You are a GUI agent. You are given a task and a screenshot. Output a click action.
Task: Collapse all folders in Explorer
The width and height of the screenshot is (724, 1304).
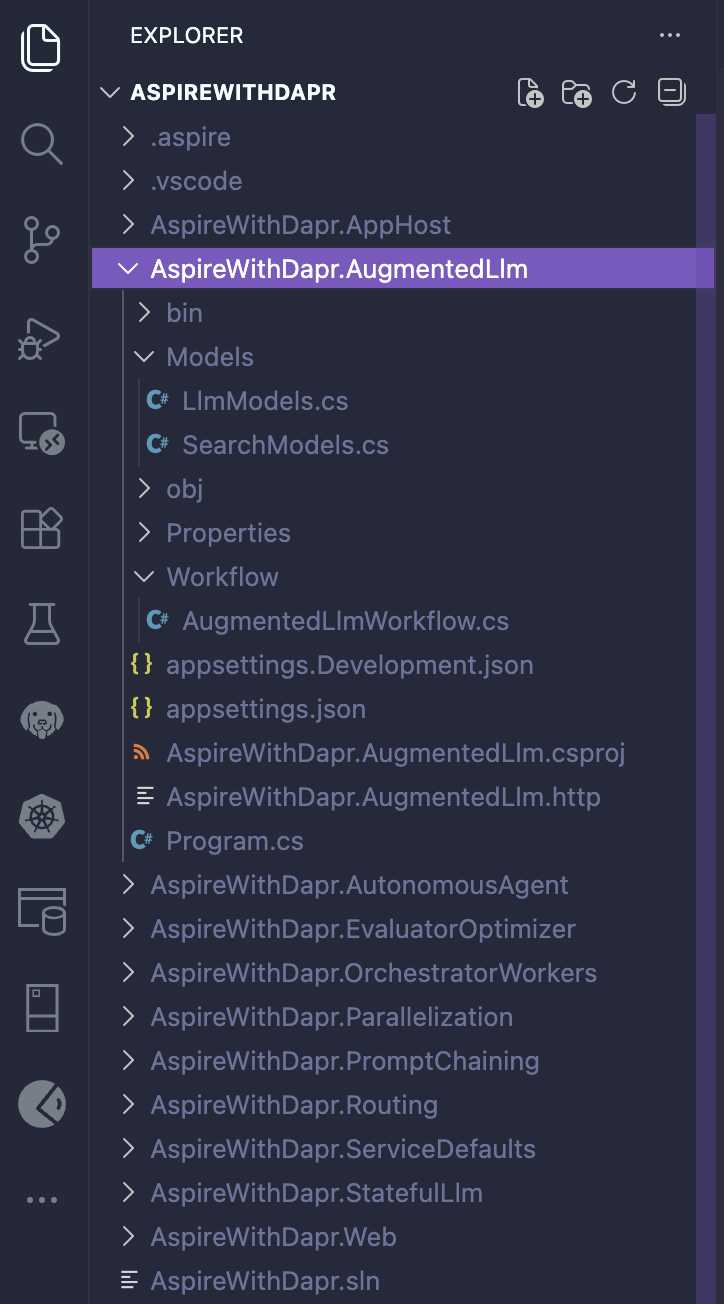click(x=671, y=93)
